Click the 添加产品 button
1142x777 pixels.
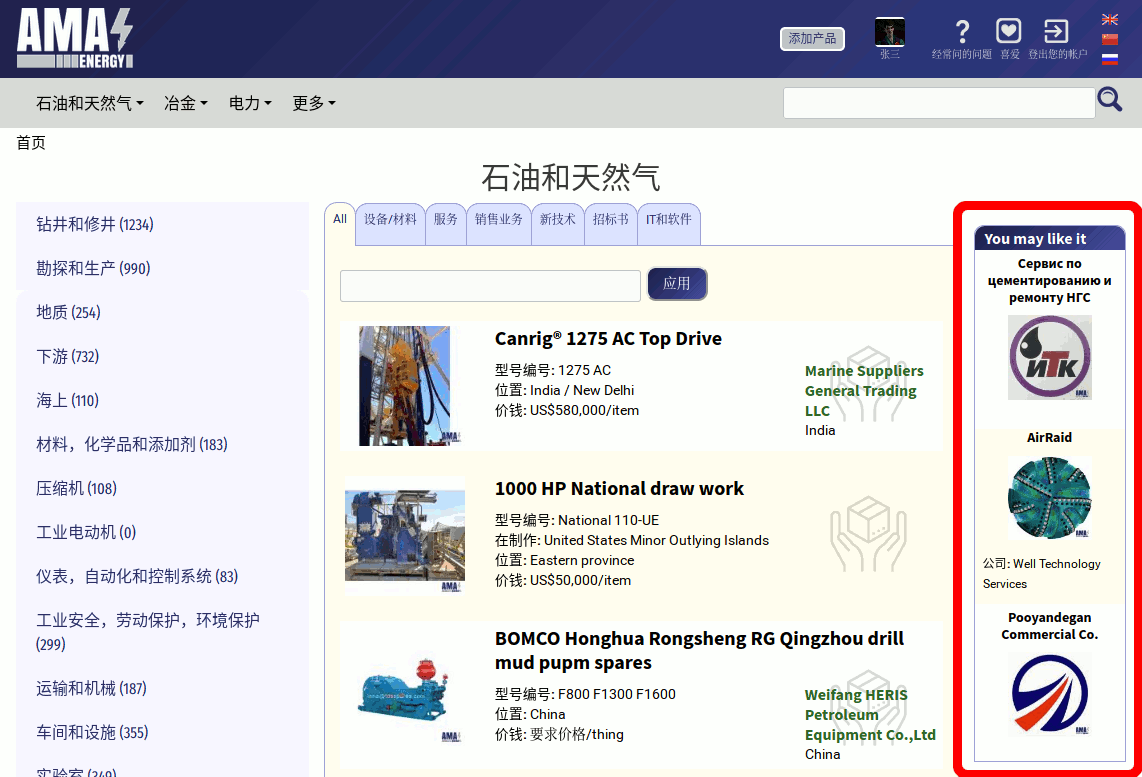coord(812,39)
